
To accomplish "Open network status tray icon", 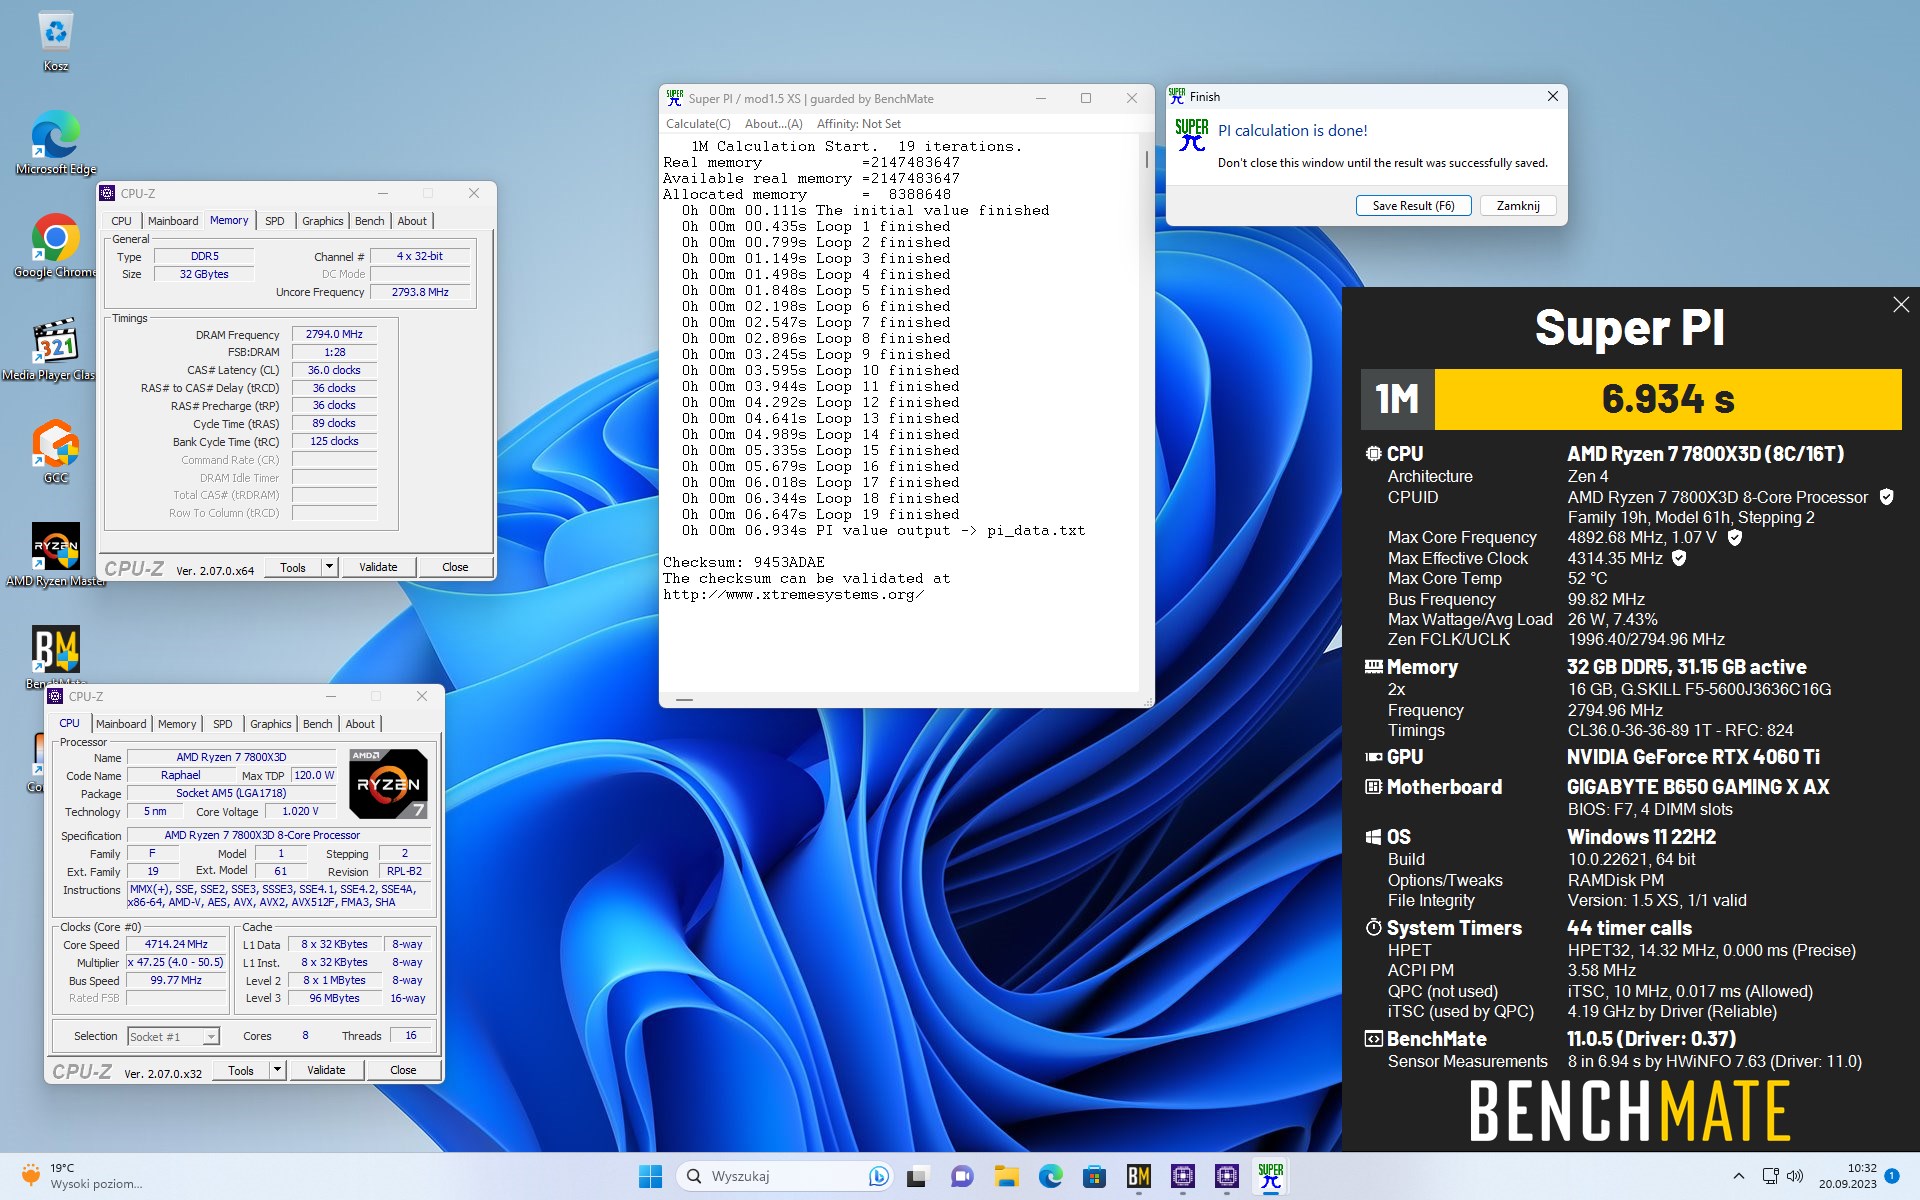I will (1770, 1176).
